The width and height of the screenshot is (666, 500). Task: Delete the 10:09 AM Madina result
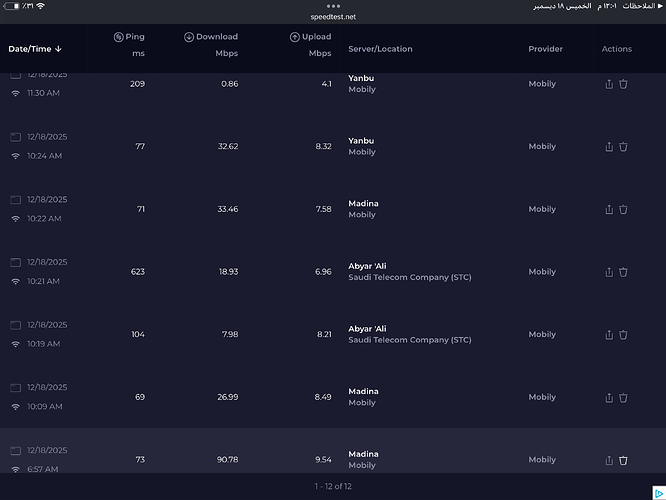[x=623, y=398]
